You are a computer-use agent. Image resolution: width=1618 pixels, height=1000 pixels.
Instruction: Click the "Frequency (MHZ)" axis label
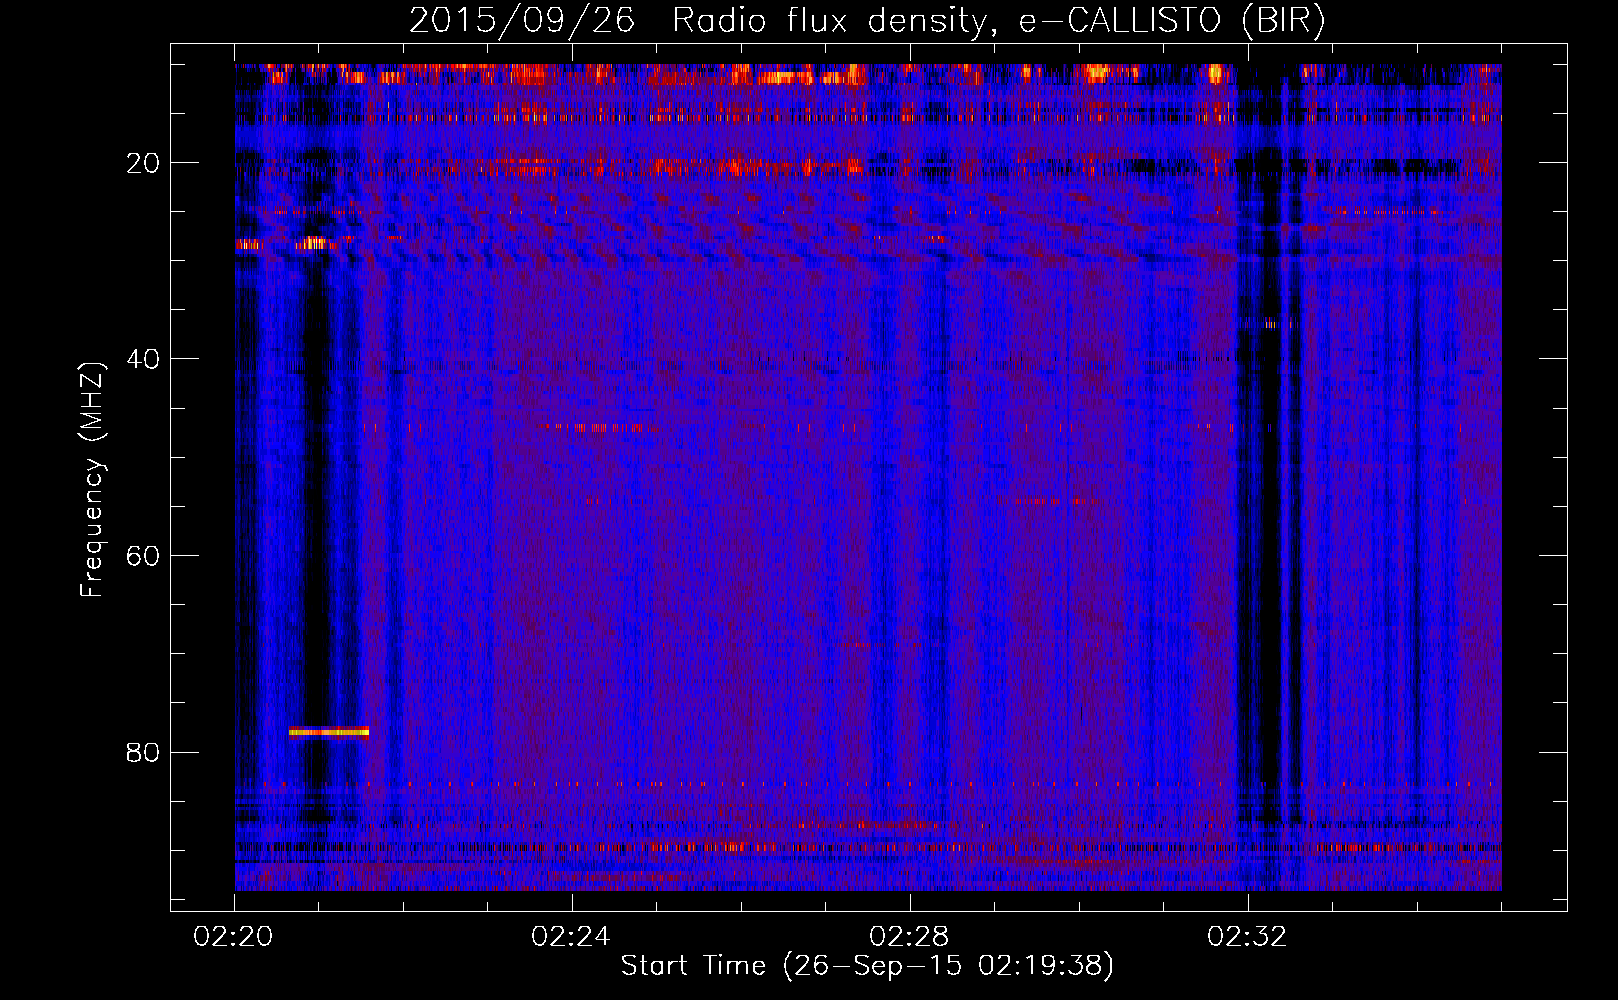point(92,480)
